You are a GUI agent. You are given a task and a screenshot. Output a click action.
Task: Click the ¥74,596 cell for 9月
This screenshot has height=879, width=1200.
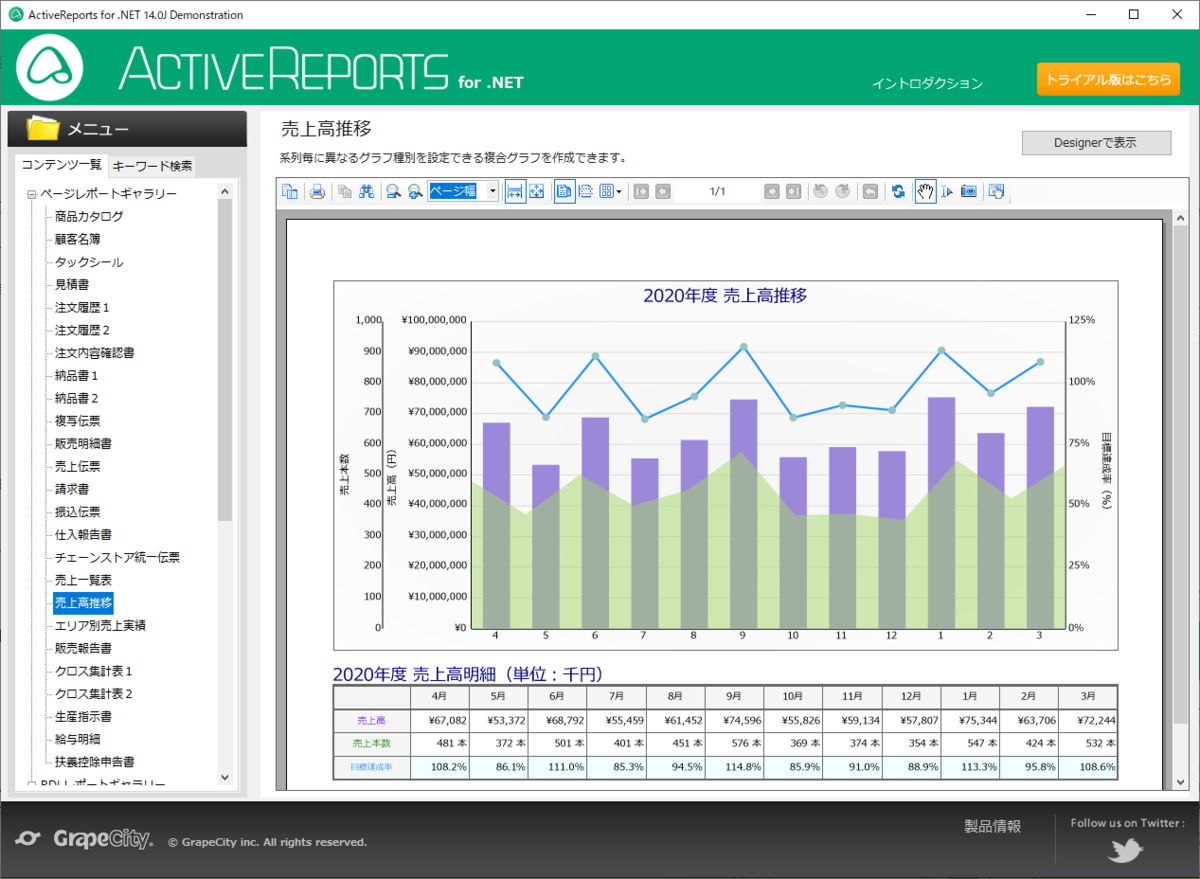[734, 720]
